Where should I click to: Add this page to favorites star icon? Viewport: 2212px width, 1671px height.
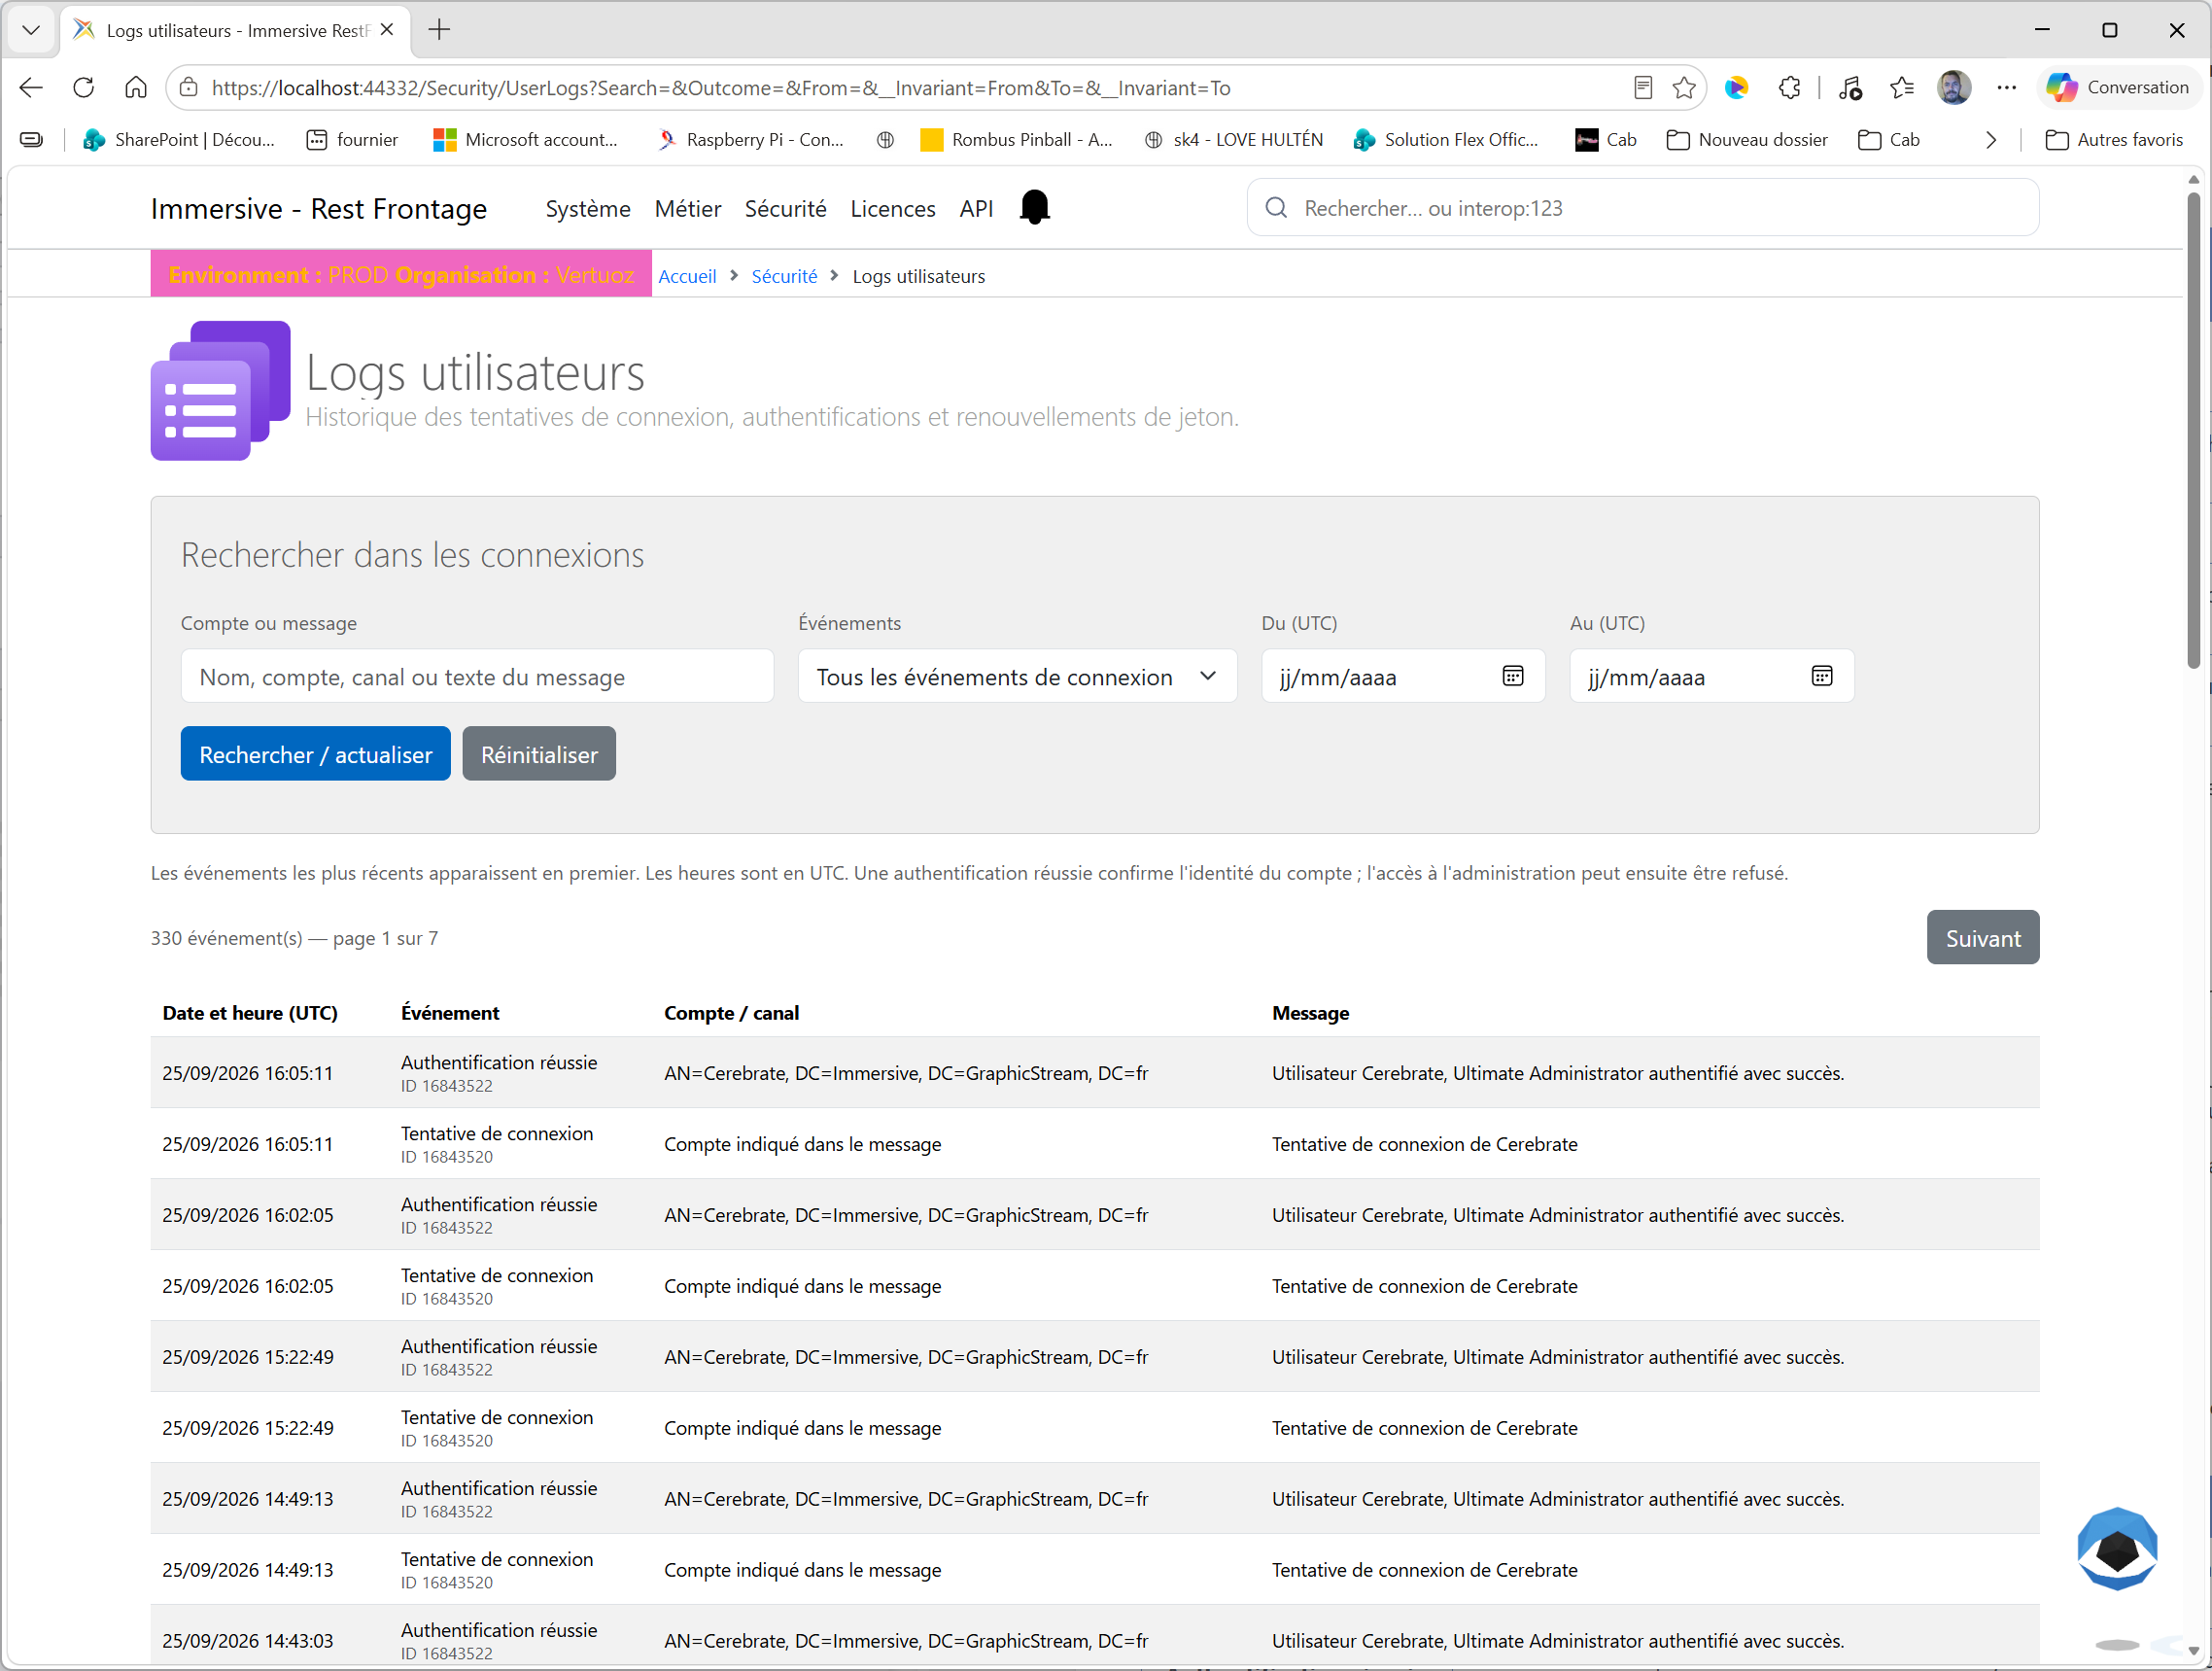[x=1684, y=88]
